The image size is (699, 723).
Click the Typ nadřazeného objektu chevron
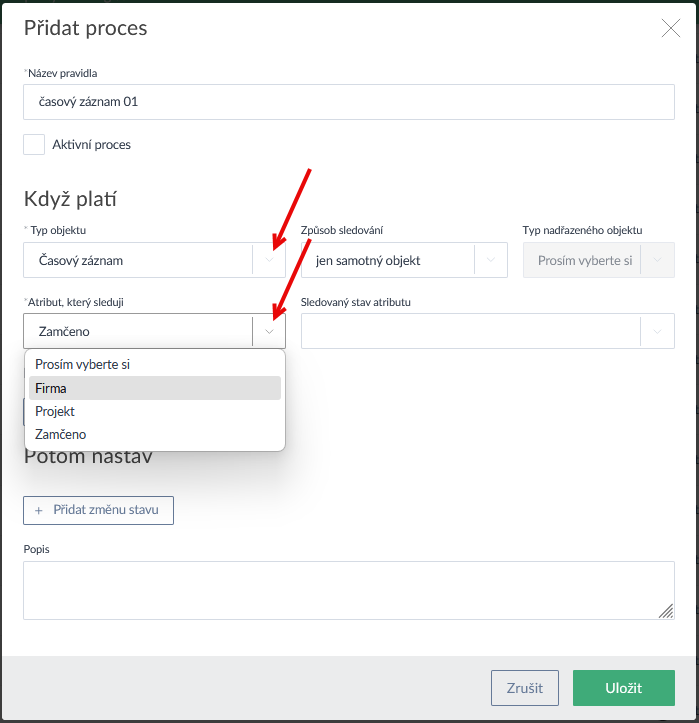tap(657, 260)
